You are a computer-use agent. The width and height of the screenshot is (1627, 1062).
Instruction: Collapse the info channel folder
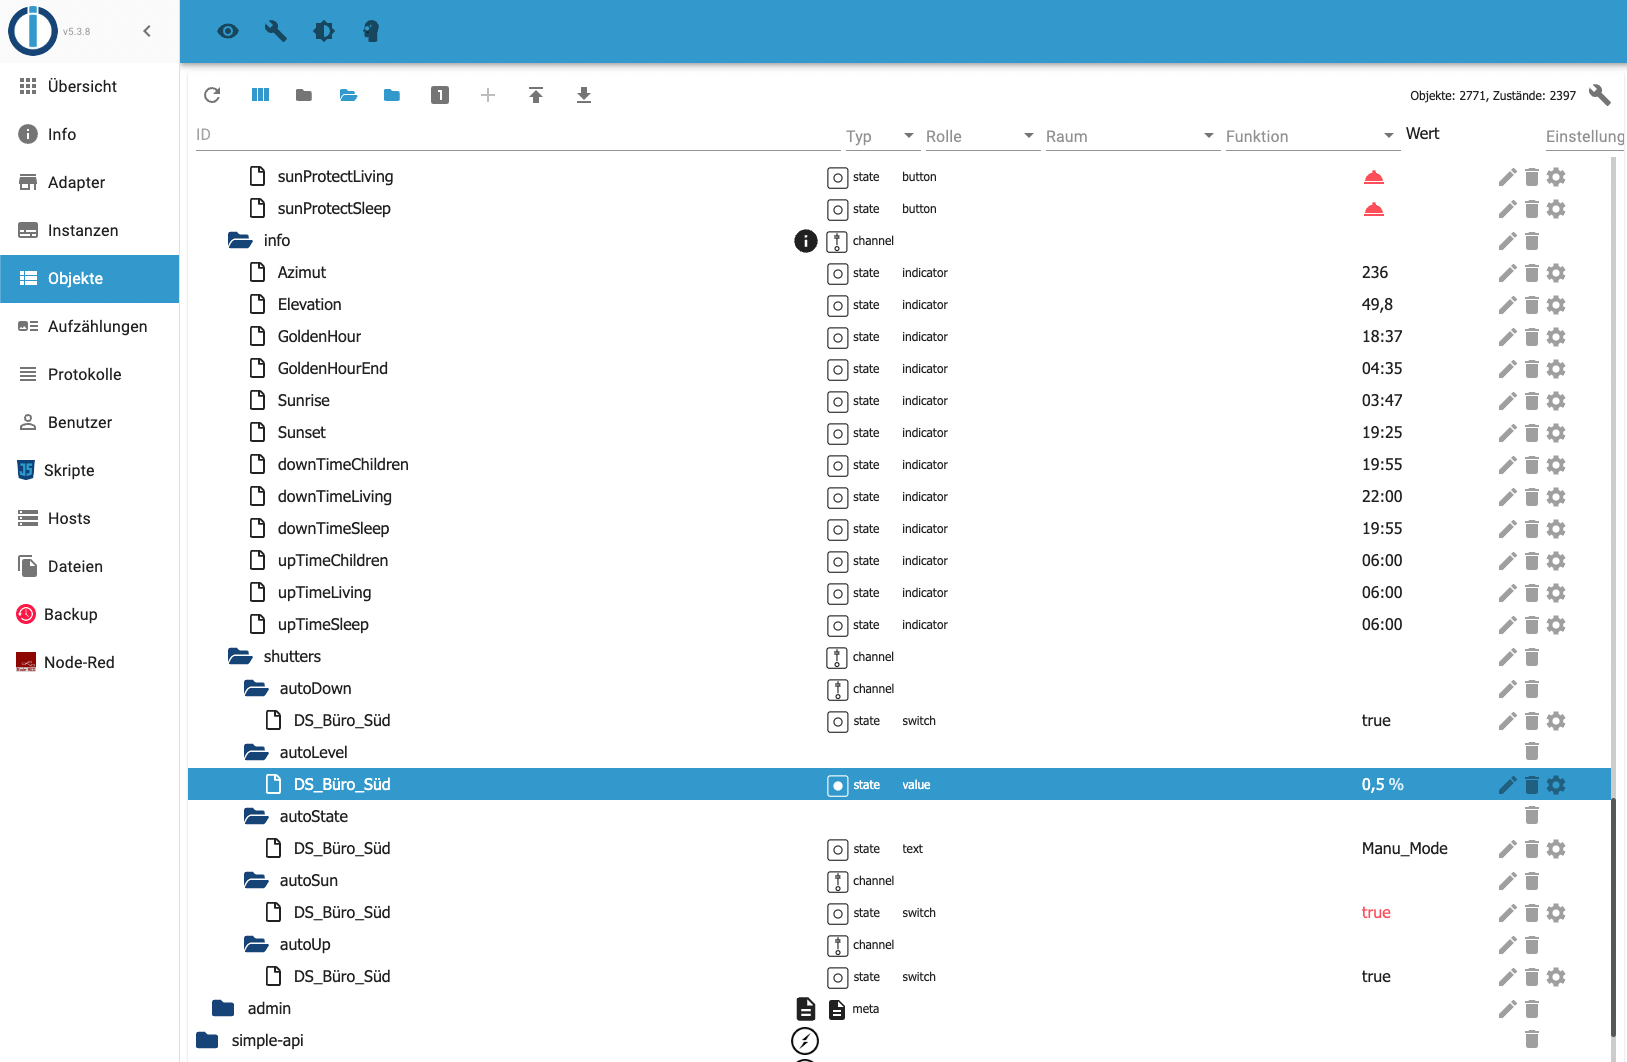tap(240, 241)
